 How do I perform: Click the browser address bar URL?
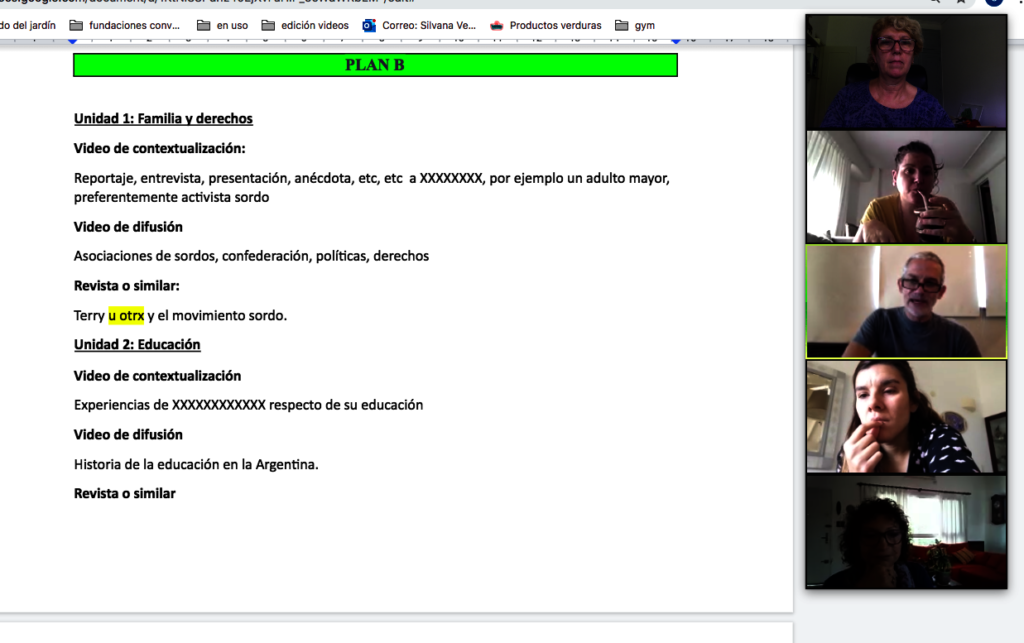pos(207,2)
